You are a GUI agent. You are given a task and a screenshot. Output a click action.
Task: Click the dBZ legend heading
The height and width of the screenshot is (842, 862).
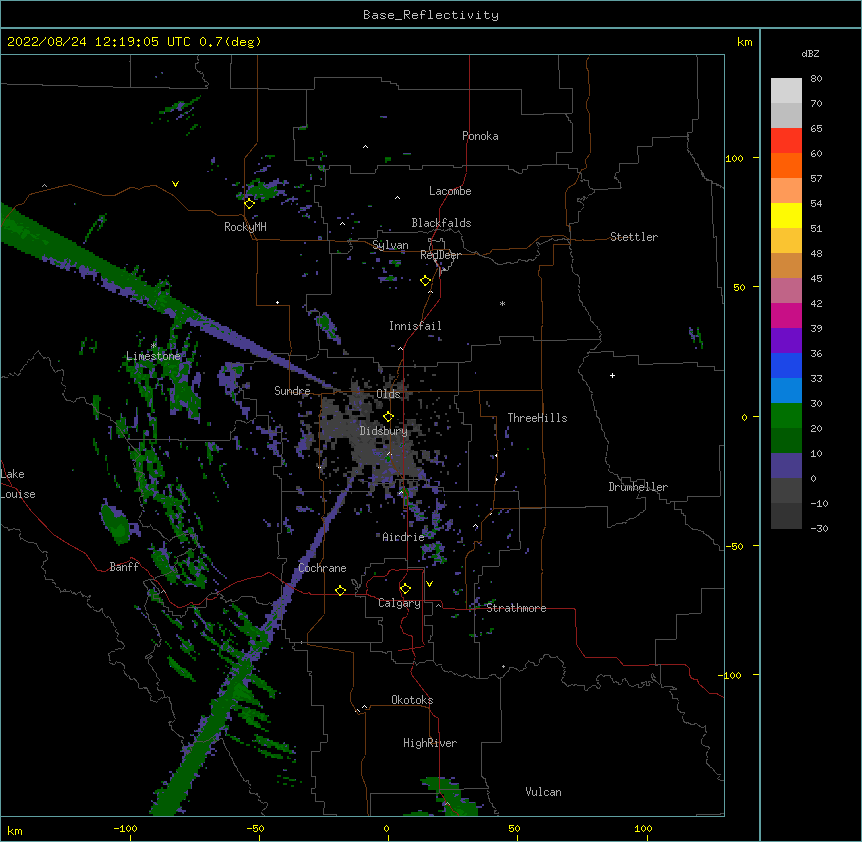tap(810, 53)
